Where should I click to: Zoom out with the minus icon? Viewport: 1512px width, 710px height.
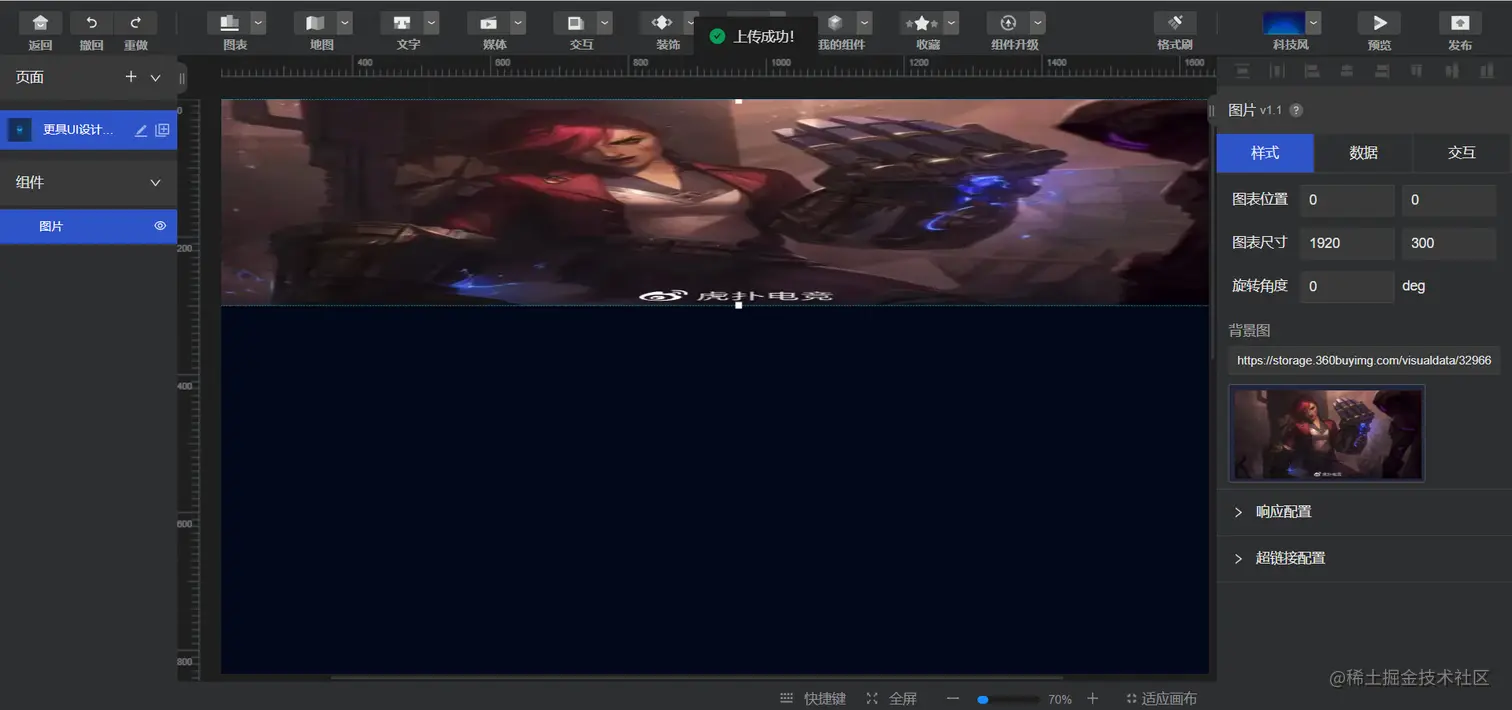click(953, 698)
